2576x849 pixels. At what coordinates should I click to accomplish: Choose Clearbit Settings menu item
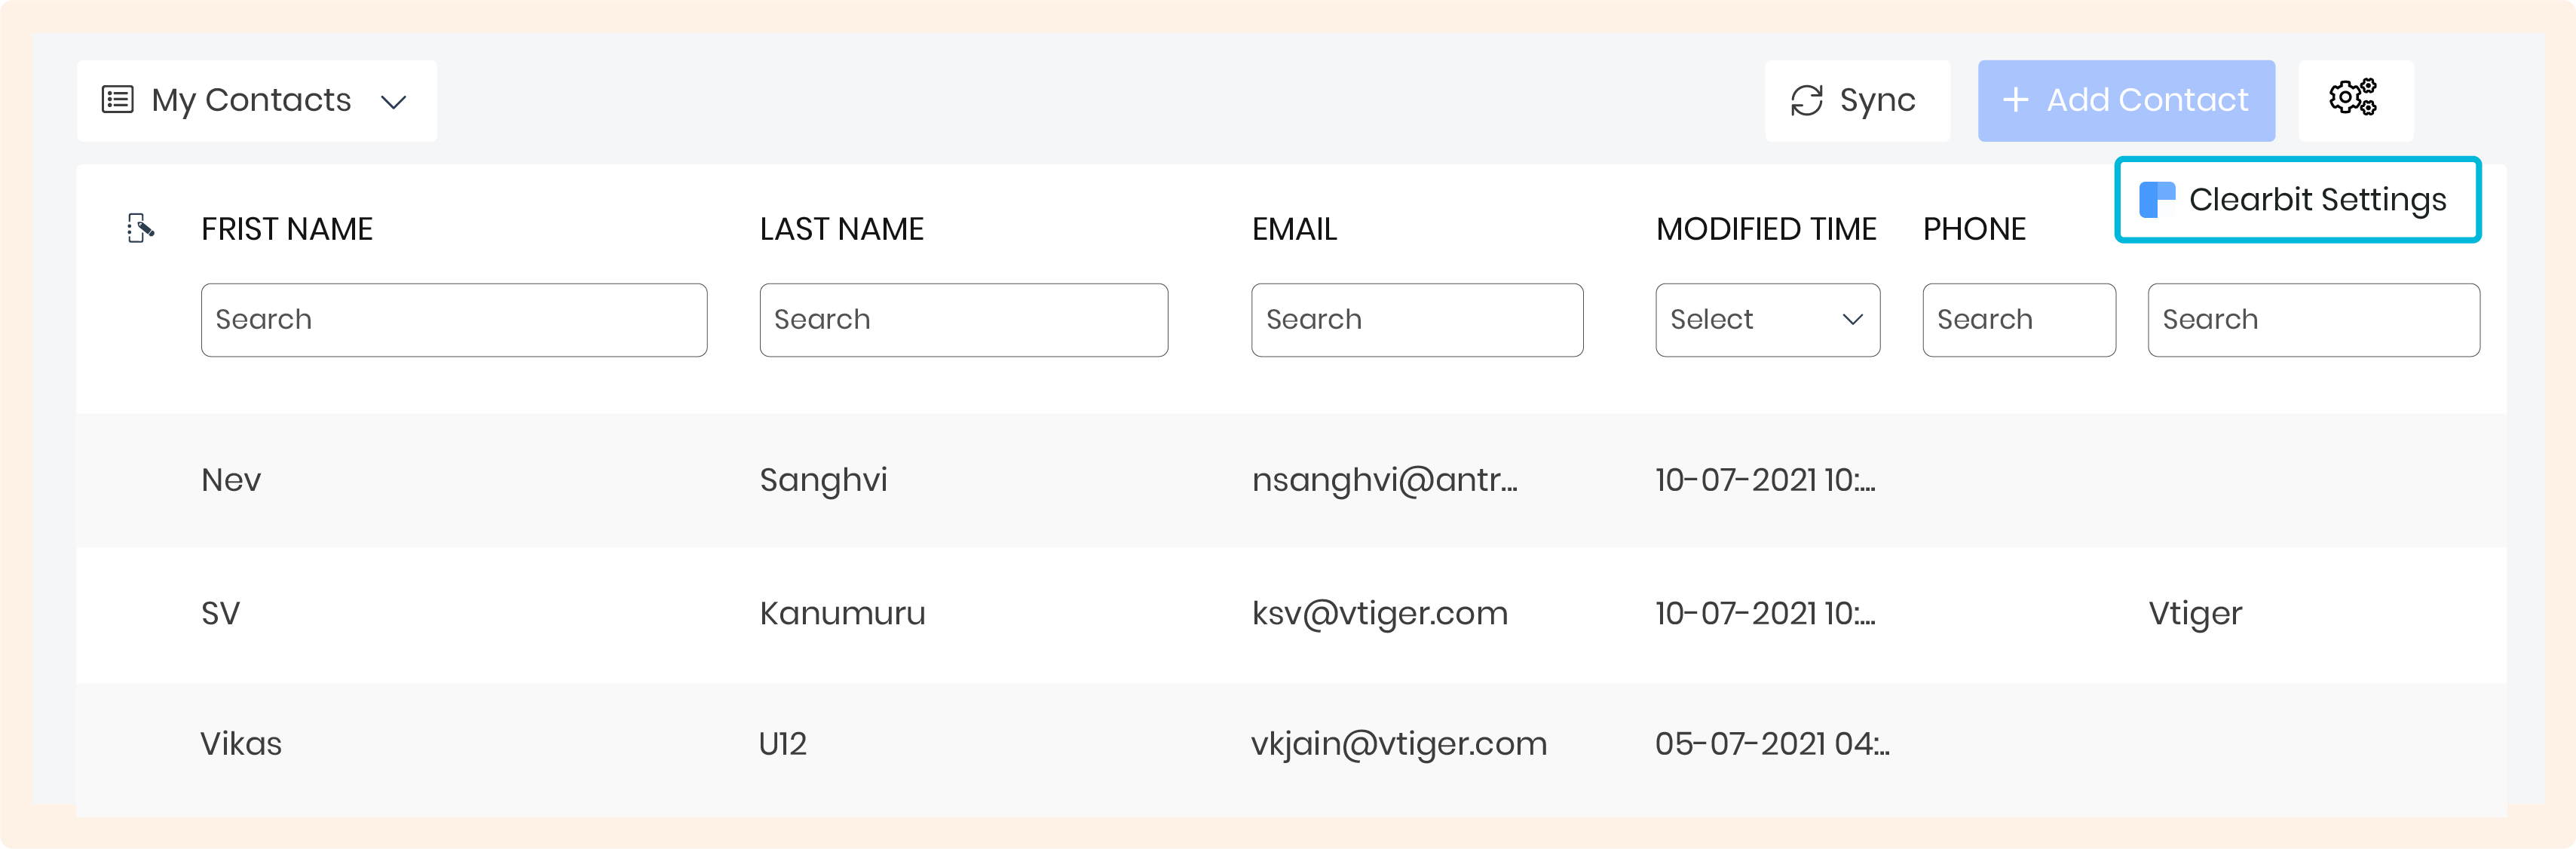2316,200
